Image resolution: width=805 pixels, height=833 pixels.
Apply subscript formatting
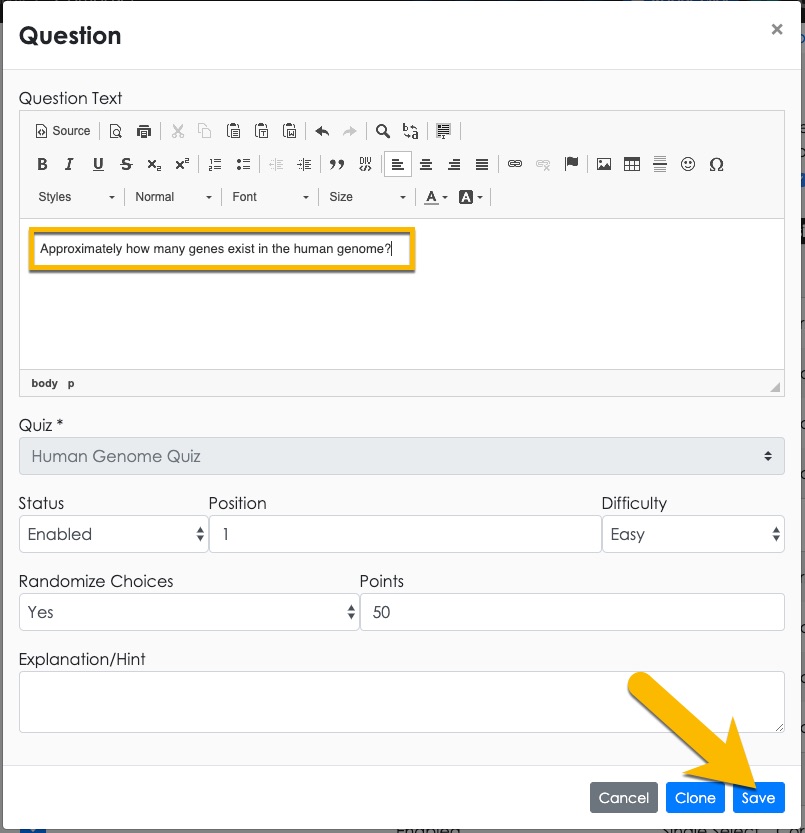(154, 164)
